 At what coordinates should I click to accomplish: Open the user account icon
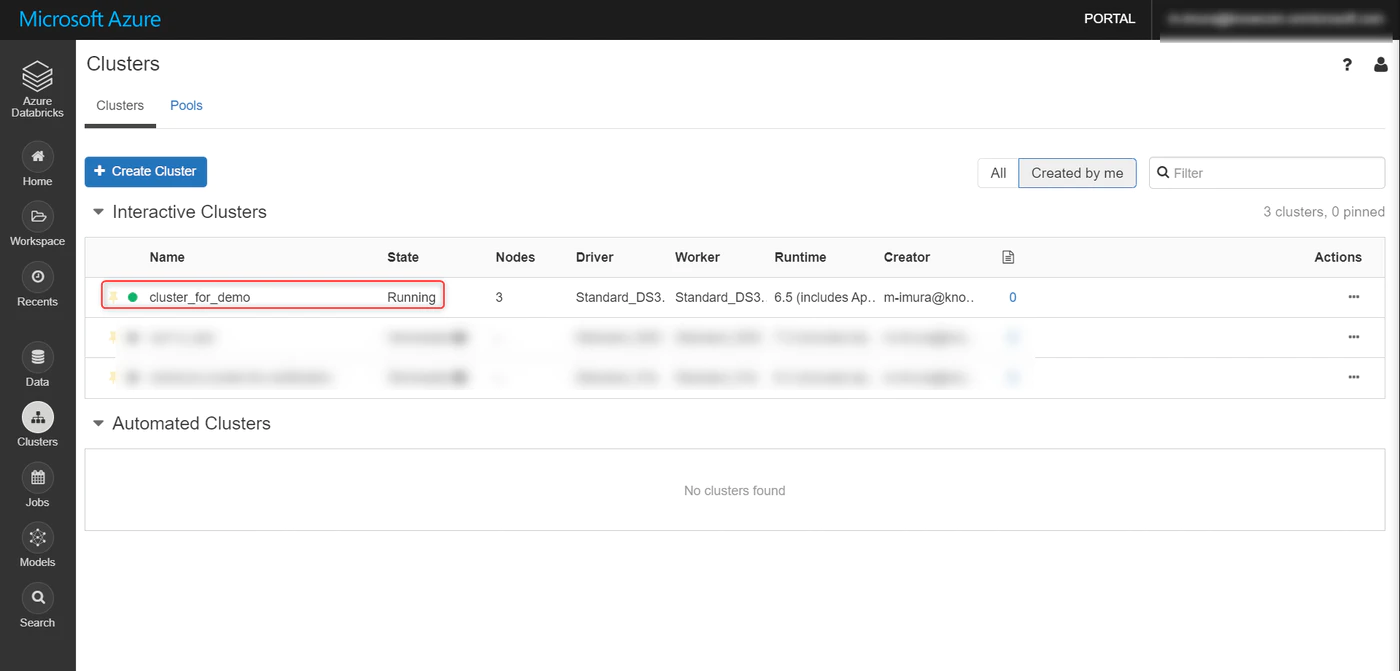point(1381,65)
